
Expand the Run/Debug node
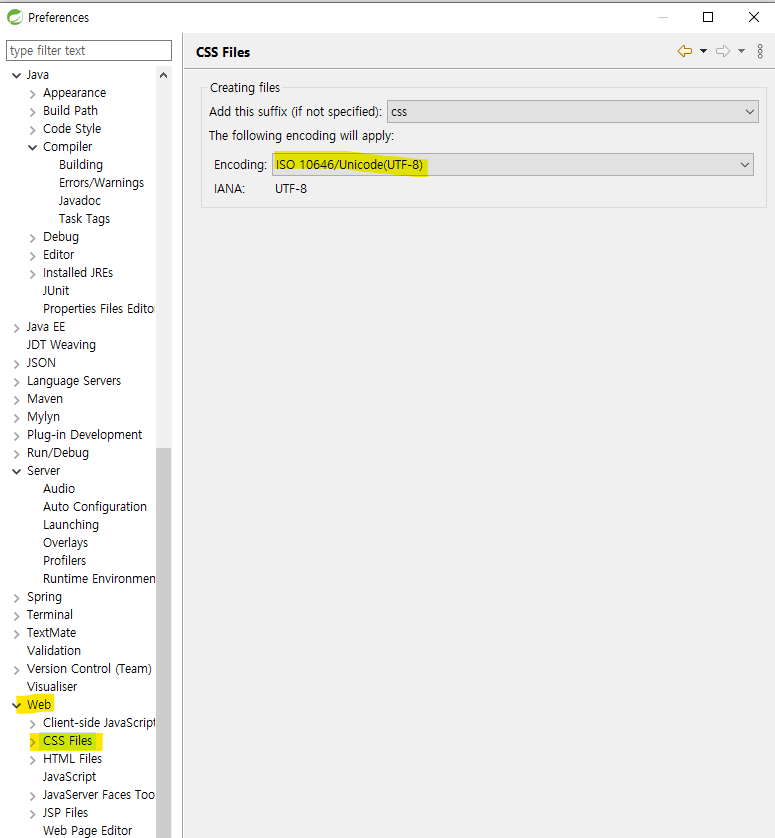tap(17, 454)
